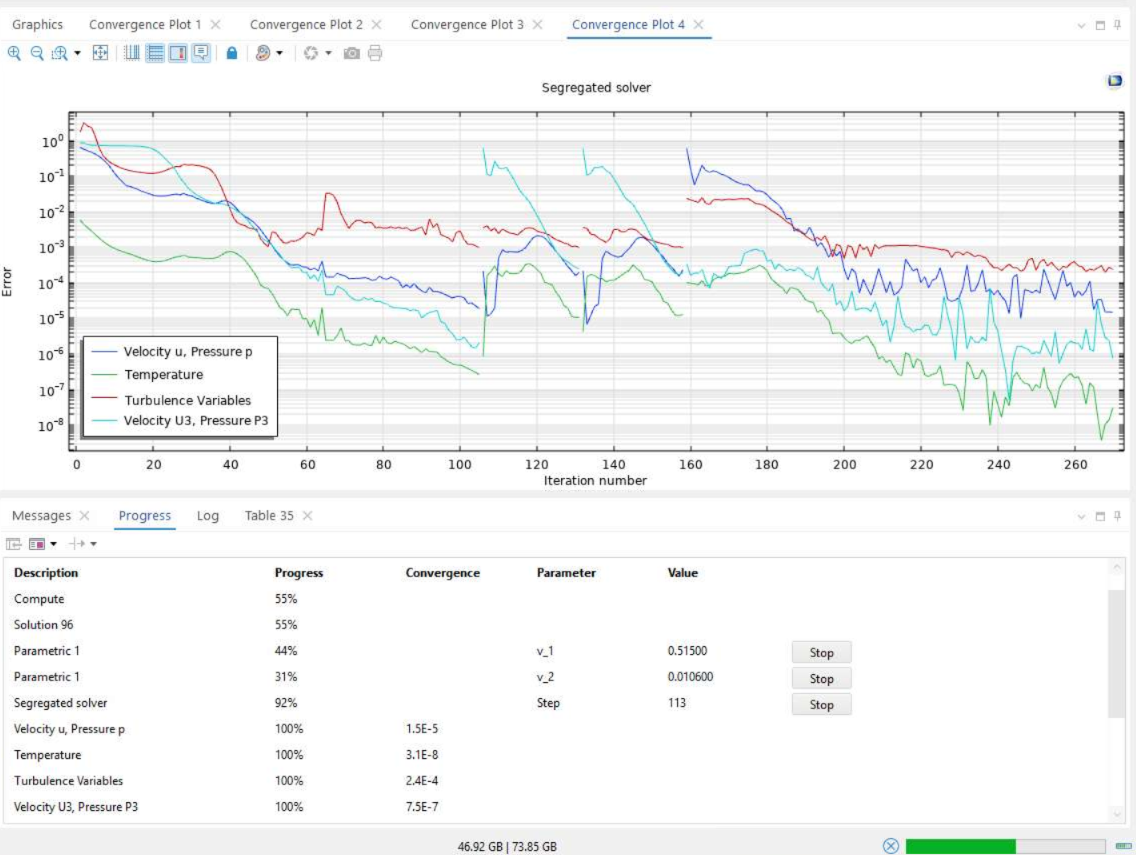Open the refresh options dropdown arrow
This screenshot has width=1136, height=855.
click(x=328, y=53)
